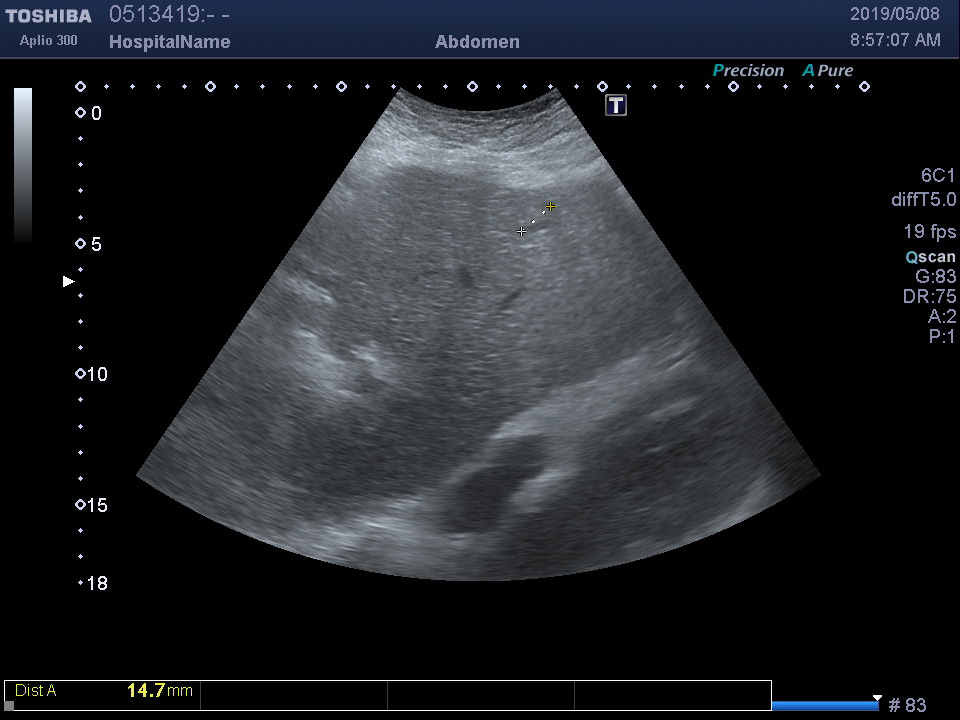Click the blue cine playback progress bar

825,706
